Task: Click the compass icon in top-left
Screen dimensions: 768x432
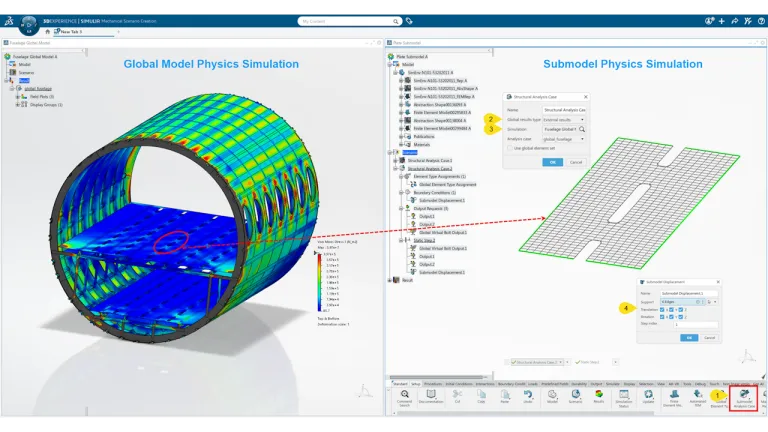Action: pos(28,24)
